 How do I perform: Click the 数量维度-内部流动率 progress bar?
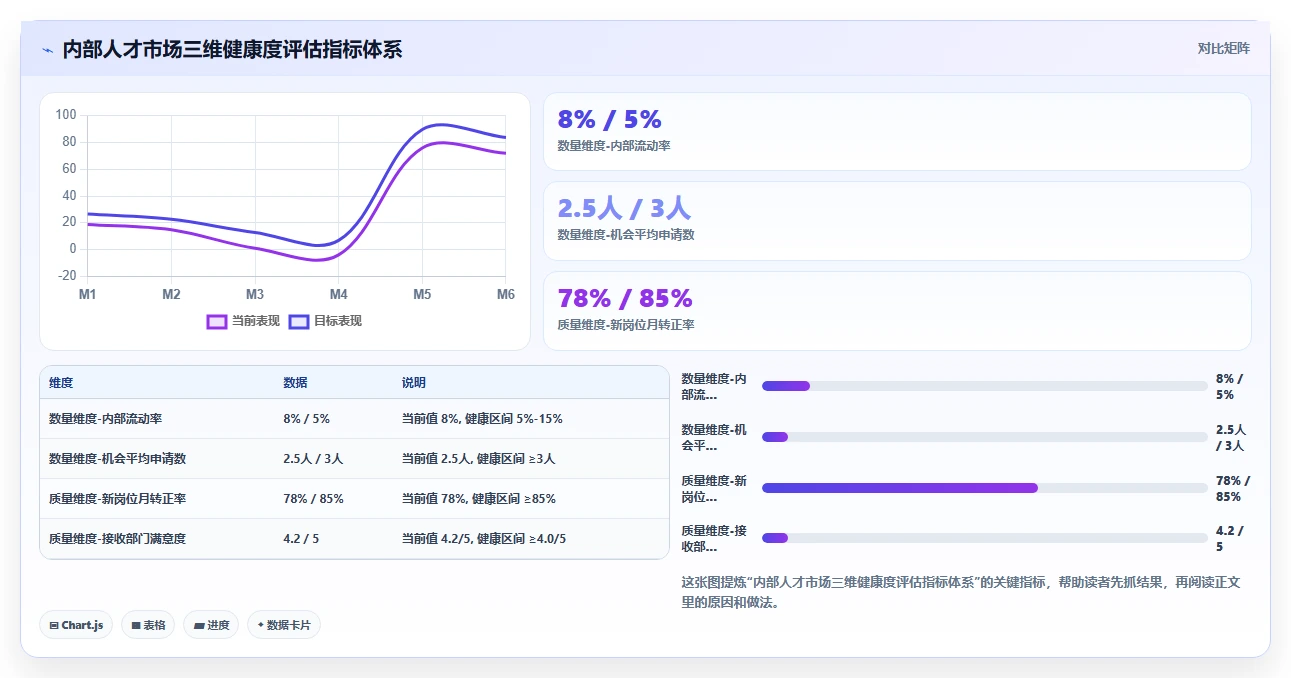(985, 386)
